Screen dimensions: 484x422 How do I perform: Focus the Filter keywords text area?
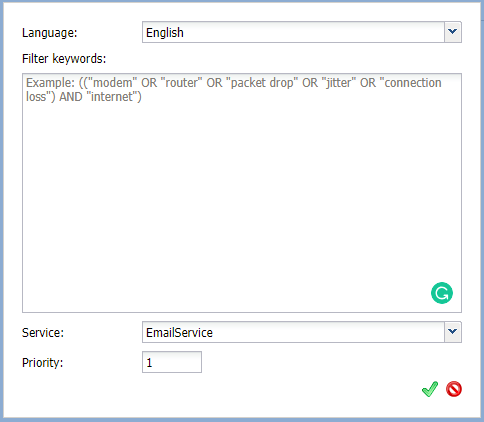click(x=242, y=193)
